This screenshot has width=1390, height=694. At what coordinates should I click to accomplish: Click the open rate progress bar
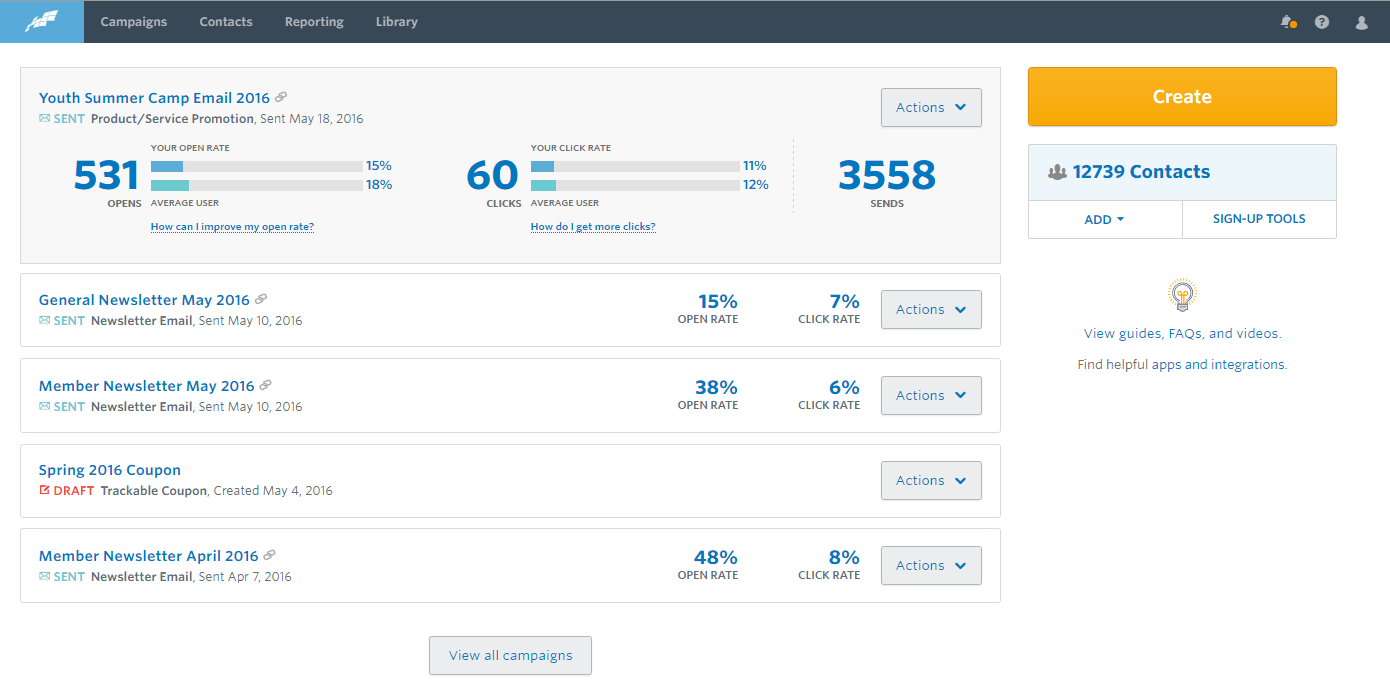point(256,166)
